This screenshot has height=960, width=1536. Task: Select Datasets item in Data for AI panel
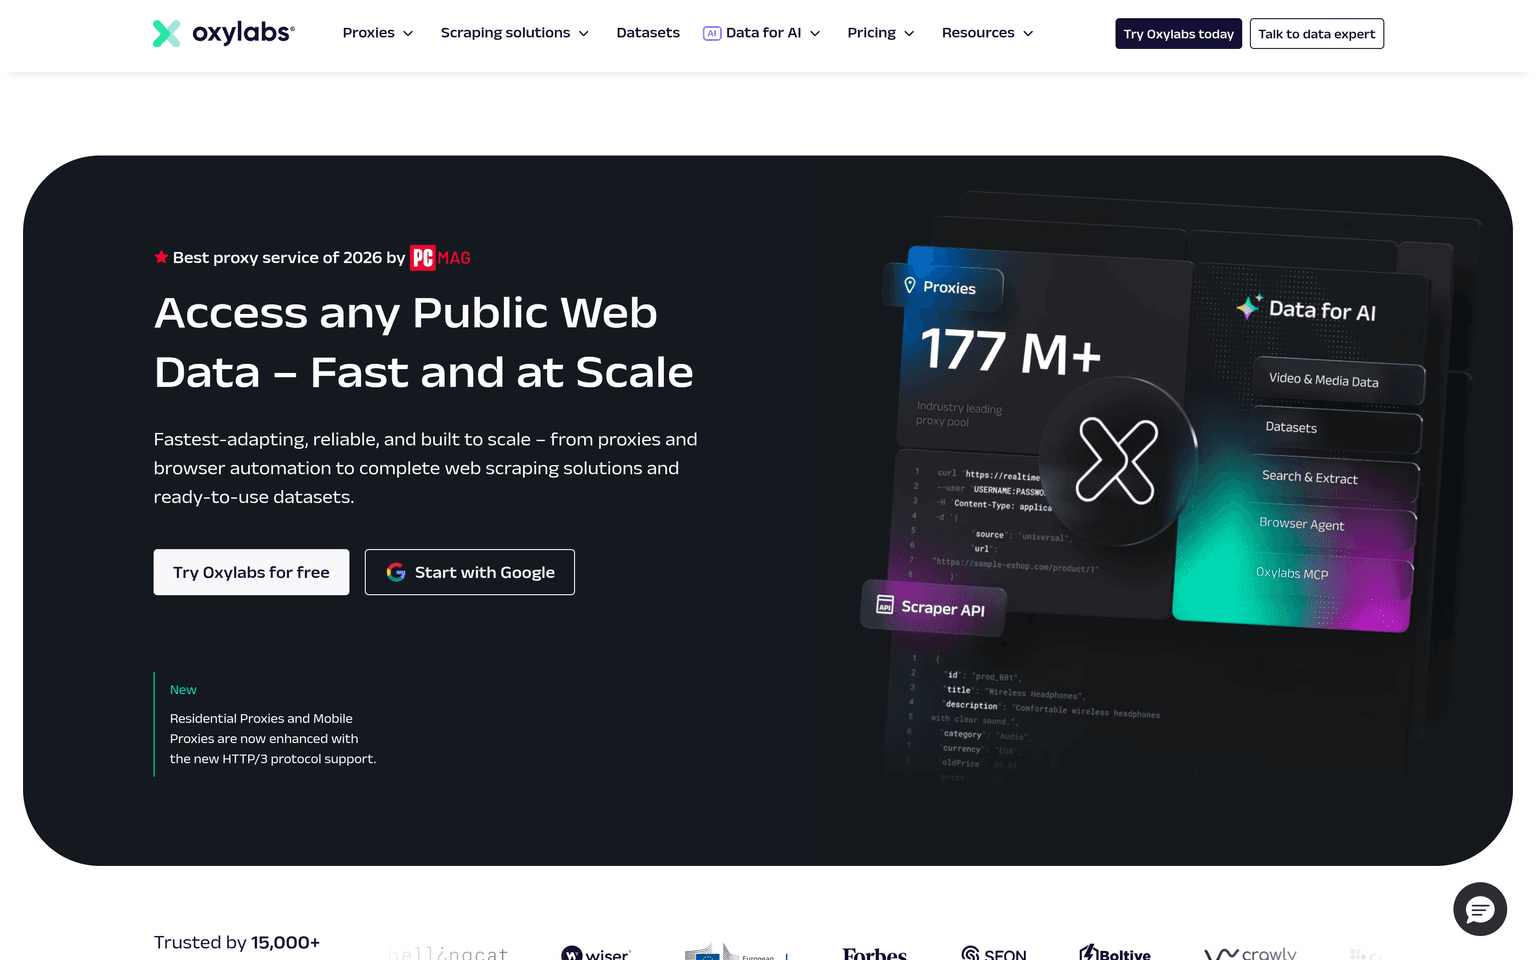coord(1336,429)
